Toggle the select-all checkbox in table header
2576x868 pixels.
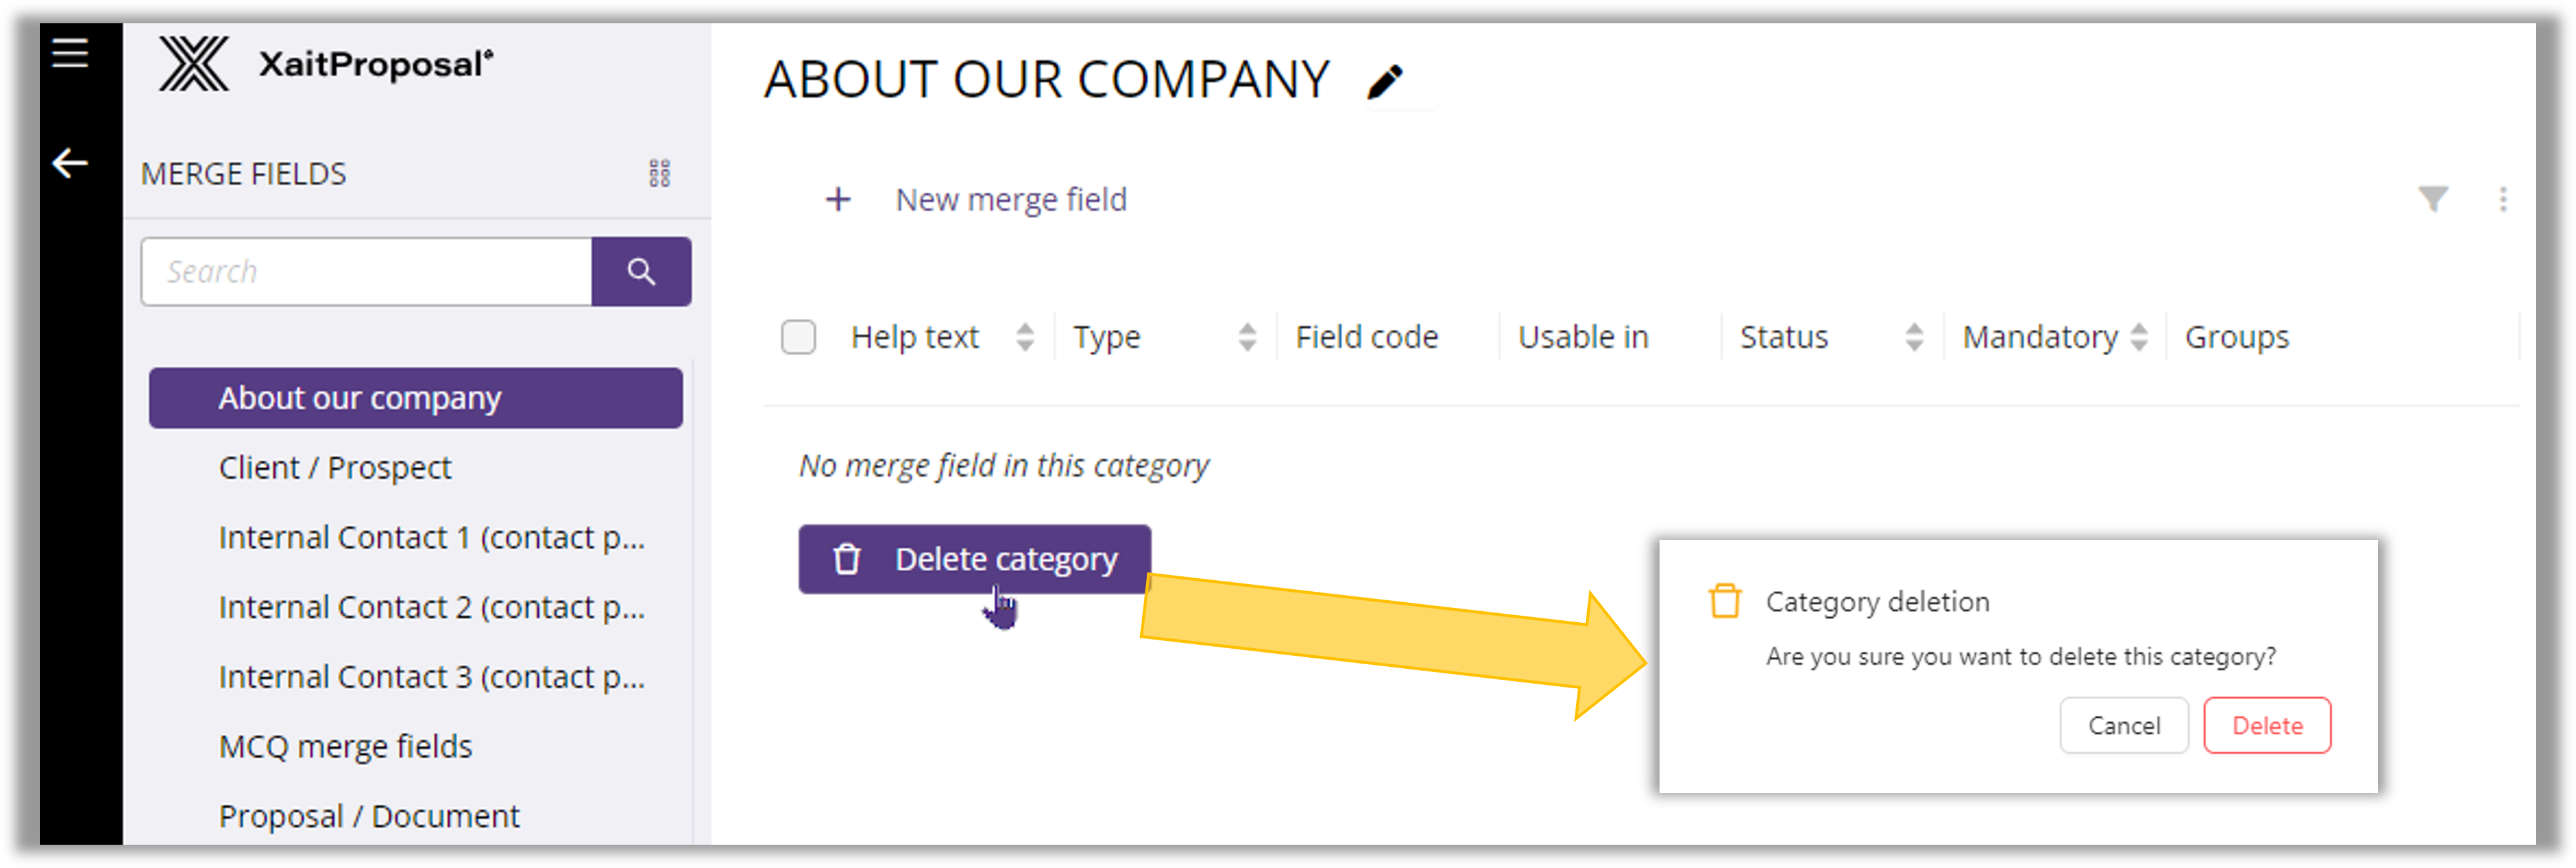[798, 338]
